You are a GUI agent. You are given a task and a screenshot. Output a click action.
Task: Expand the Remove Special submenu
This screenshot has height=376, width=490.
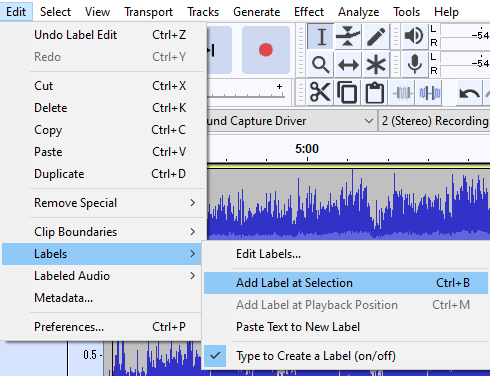click(103, 203)
